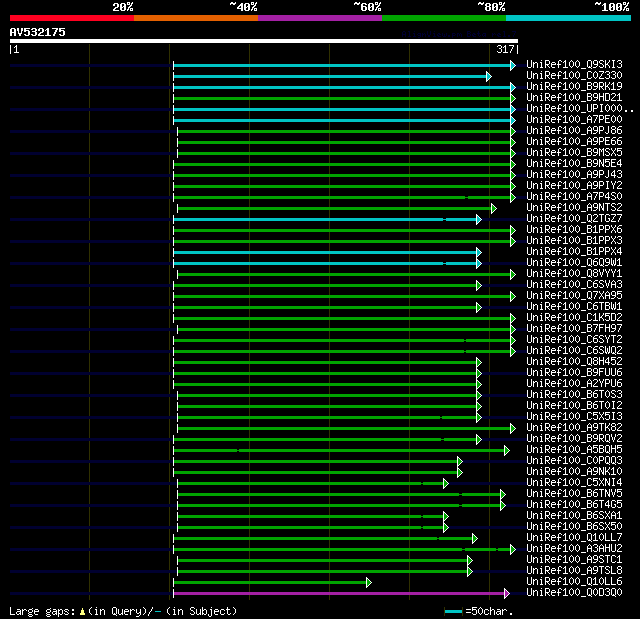Click the UniRef100_Q9SKI3 hit label
Screen dimensions: 640x619
coord(574,64)
